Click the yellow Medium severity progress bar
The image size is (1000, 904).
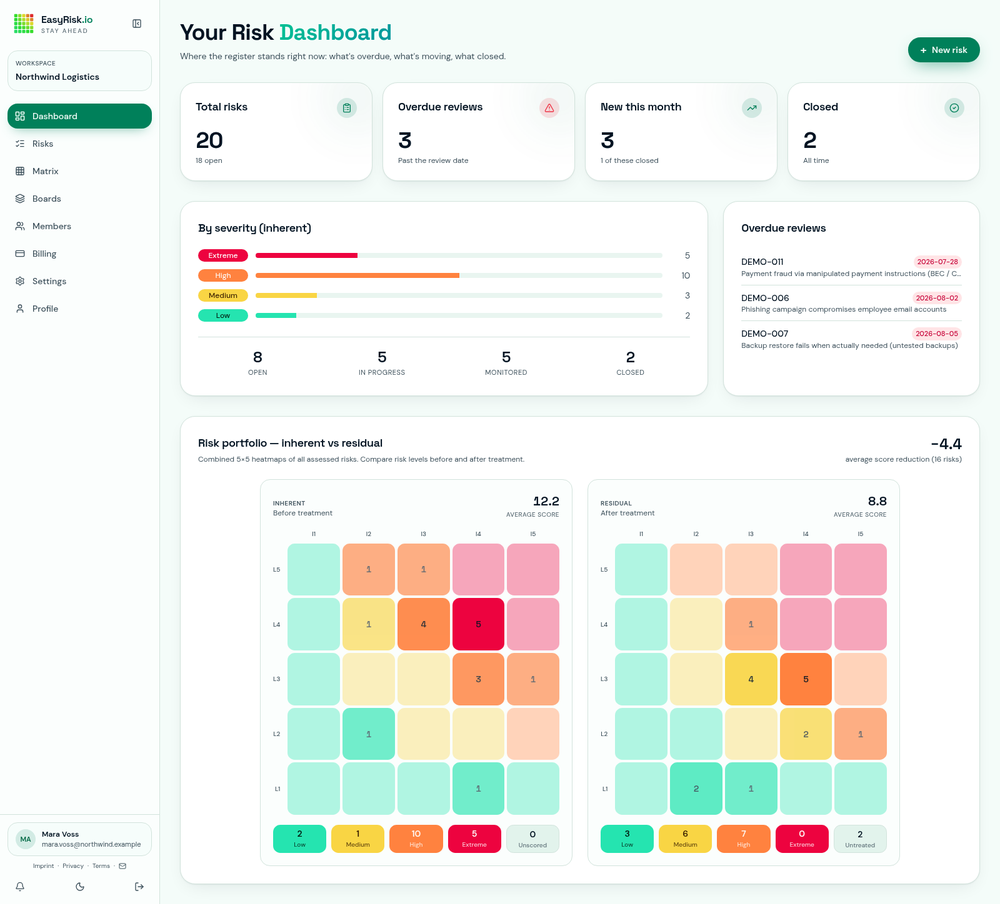tap(286, 295)
